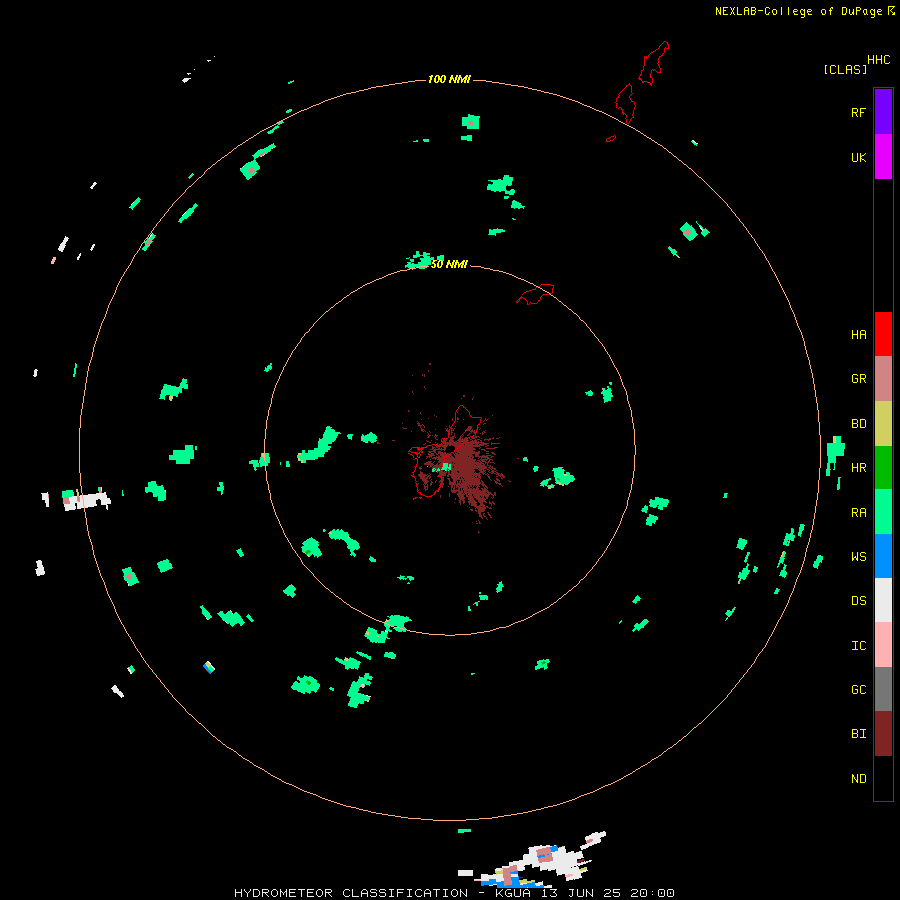900x900 pixels.
Task: Click the WS legend label
Action: 858,557
